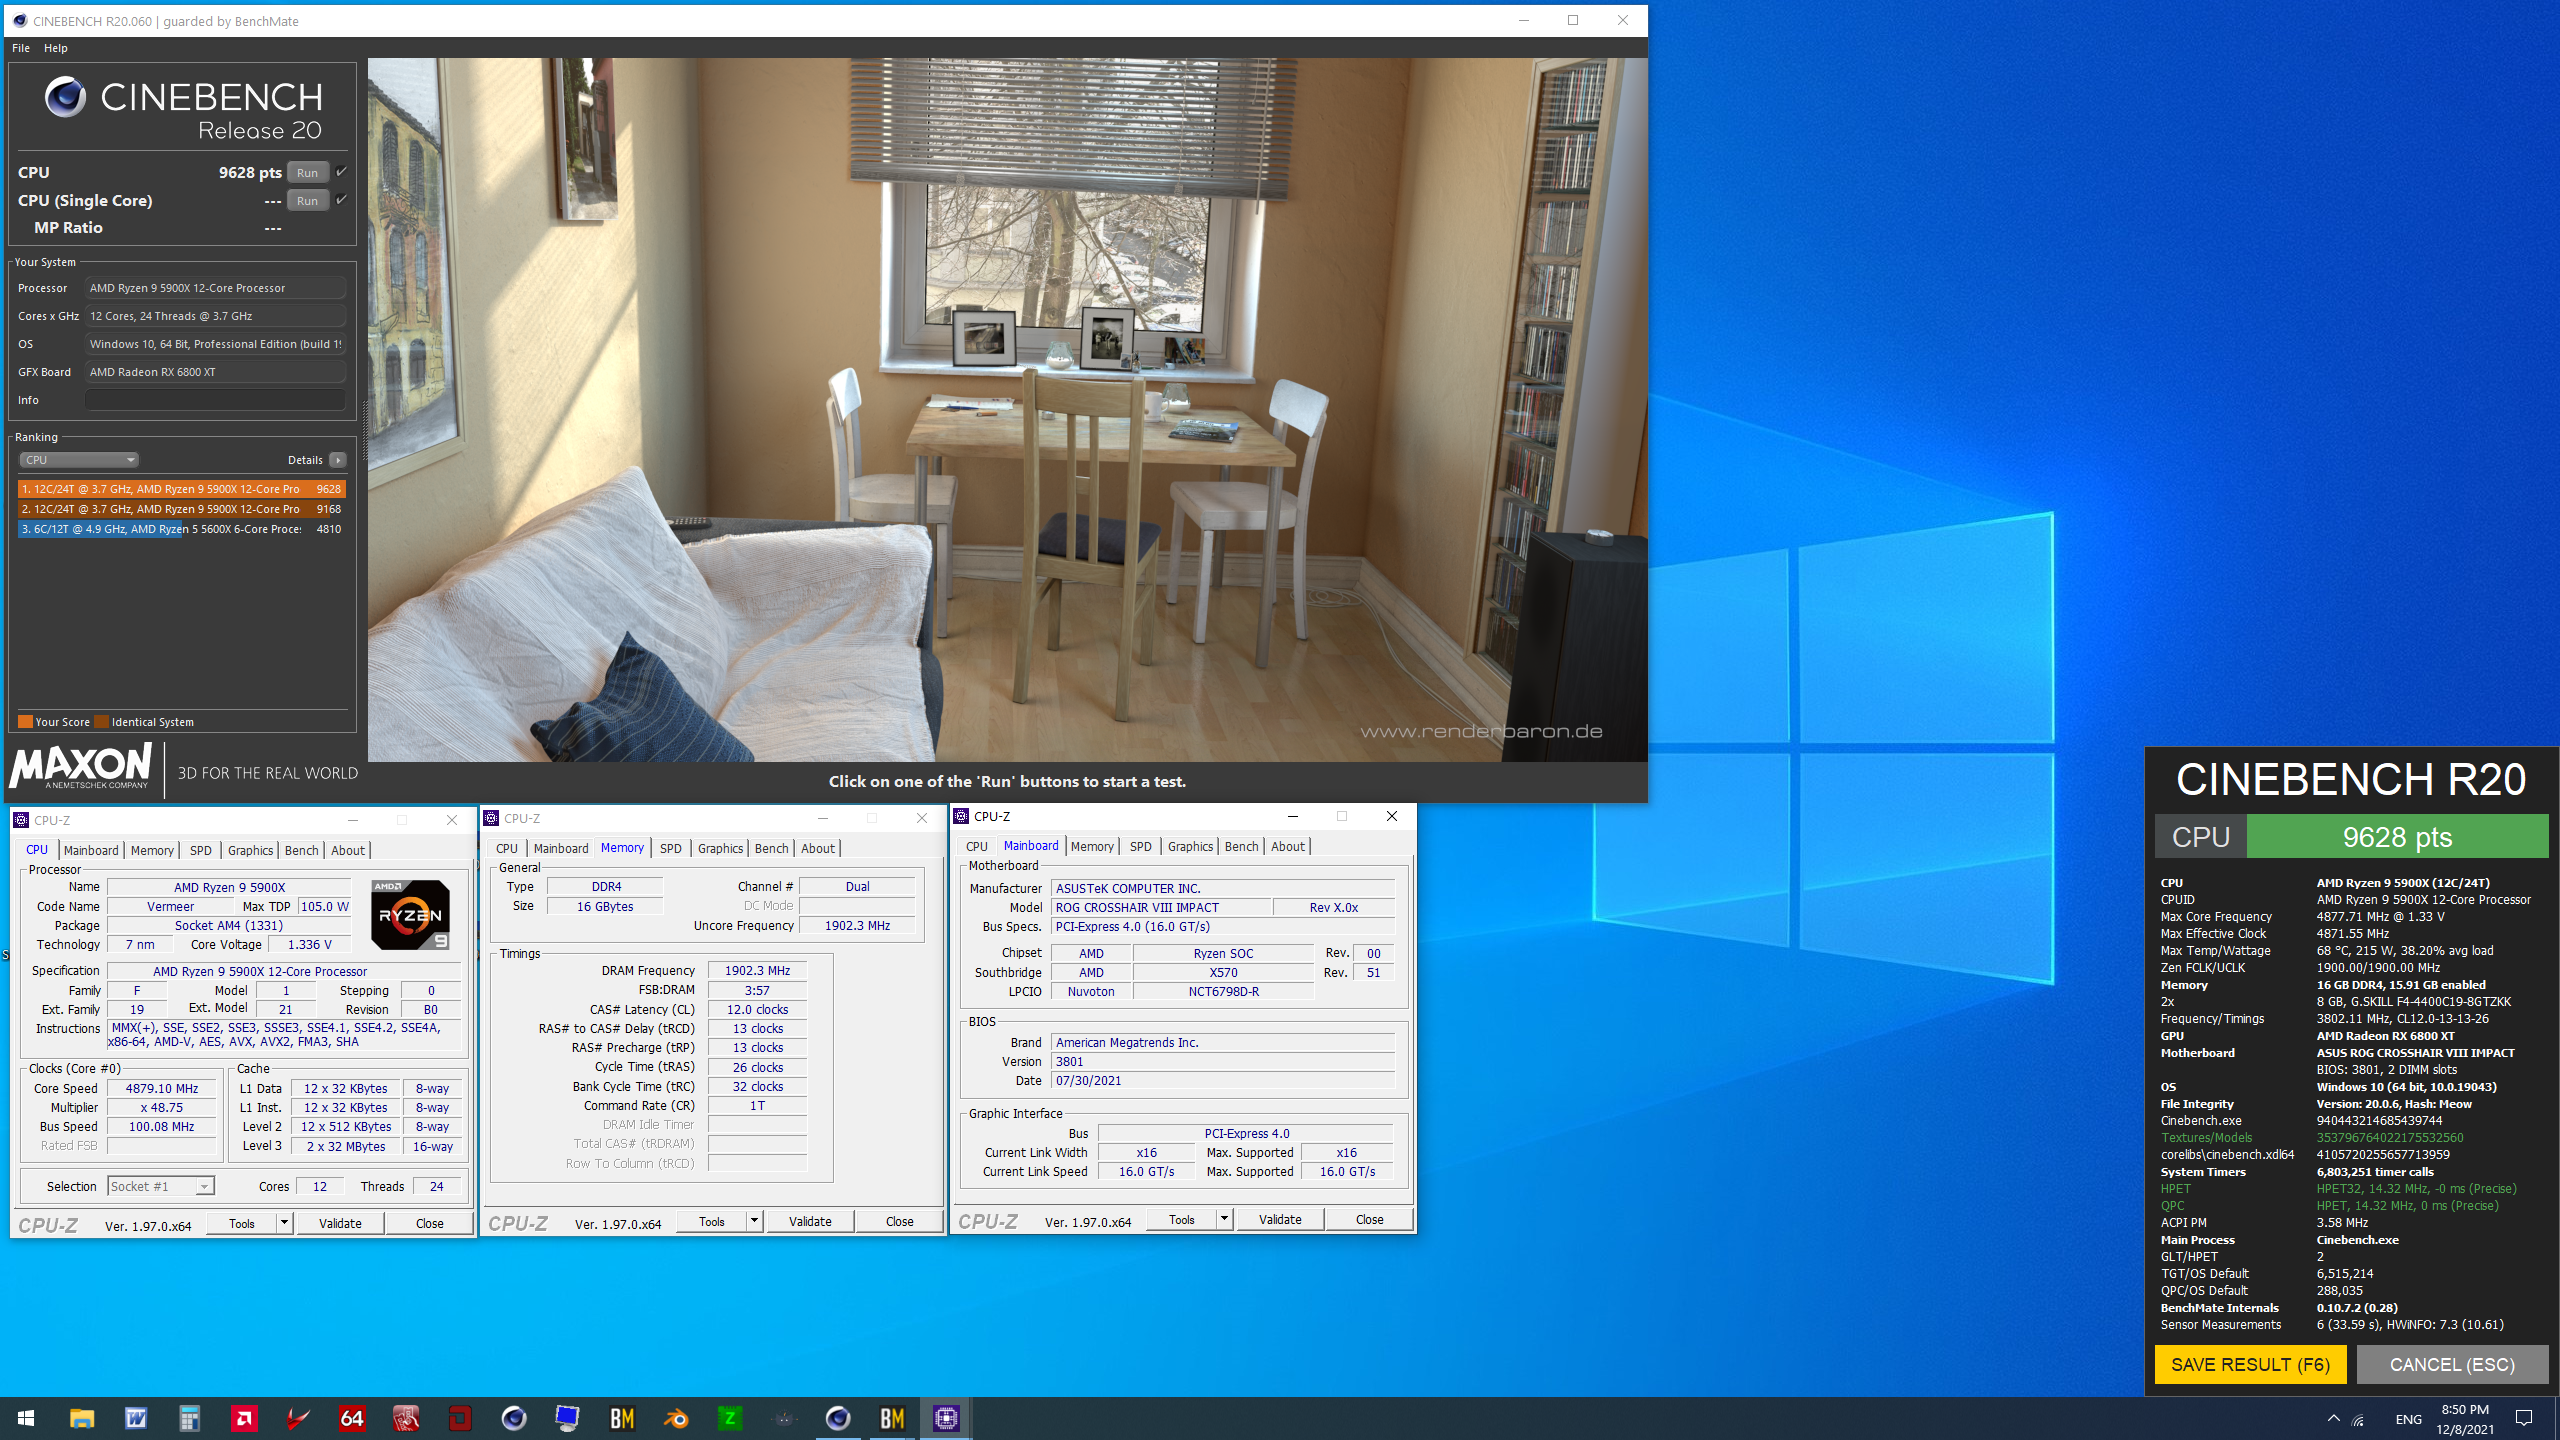Click Tools button in CPU-Z Mainboard window

(x=1182, y=1219)
